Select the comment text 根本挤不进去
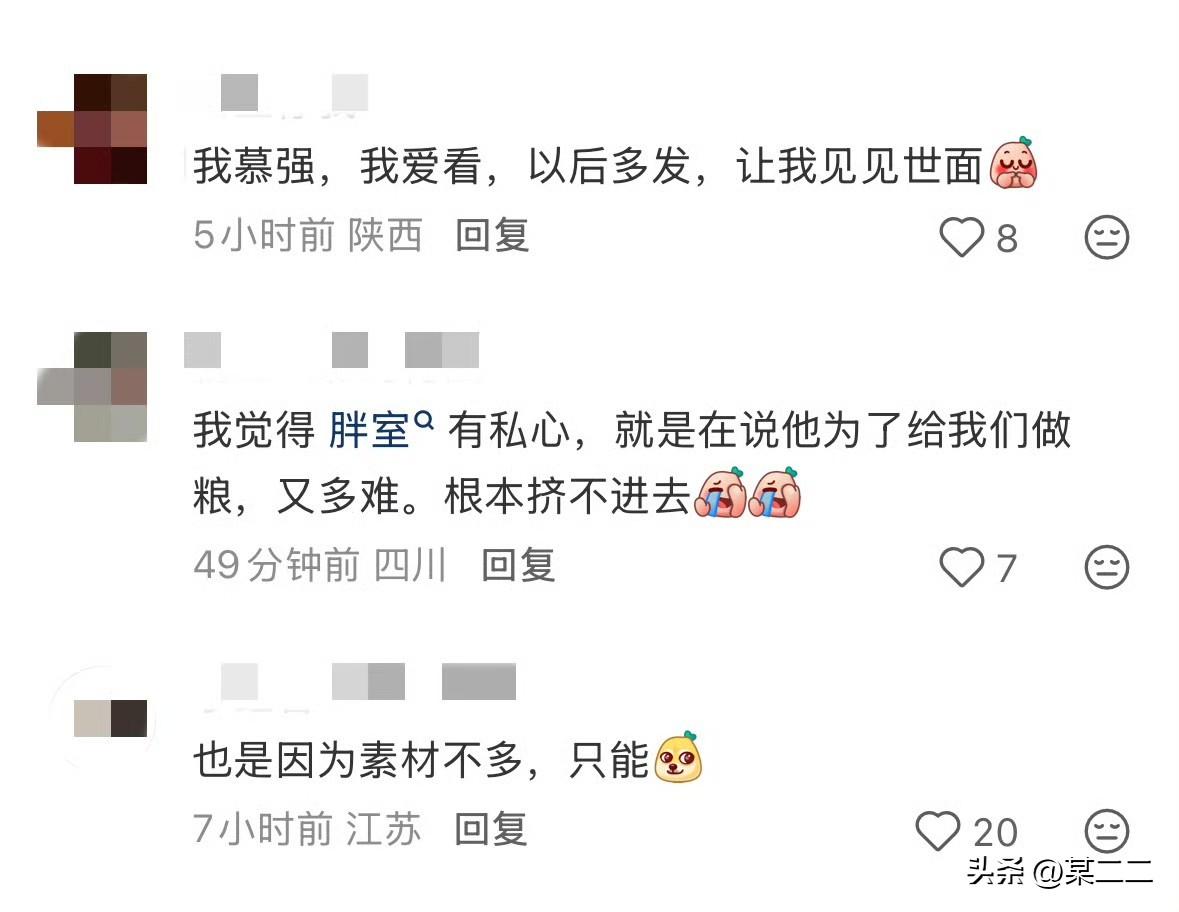The width and height of the screenshot is (1179, 912). [x=567, y=496]
